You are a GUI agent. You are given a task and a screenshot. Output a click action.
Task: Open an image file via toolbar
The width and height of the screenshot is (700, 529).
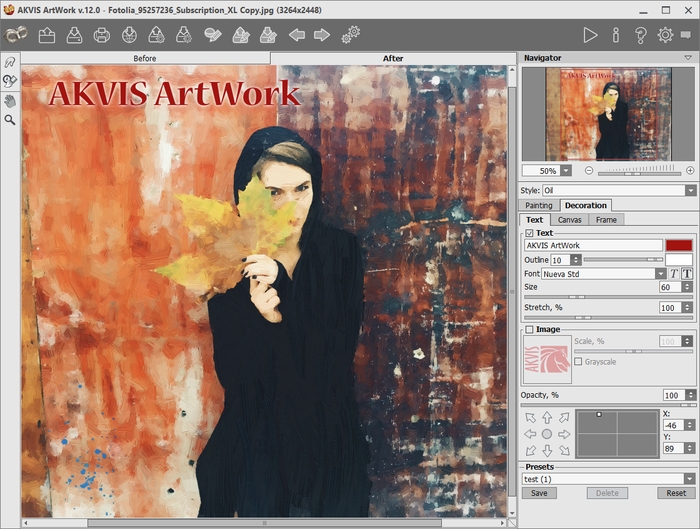[47, 35]
